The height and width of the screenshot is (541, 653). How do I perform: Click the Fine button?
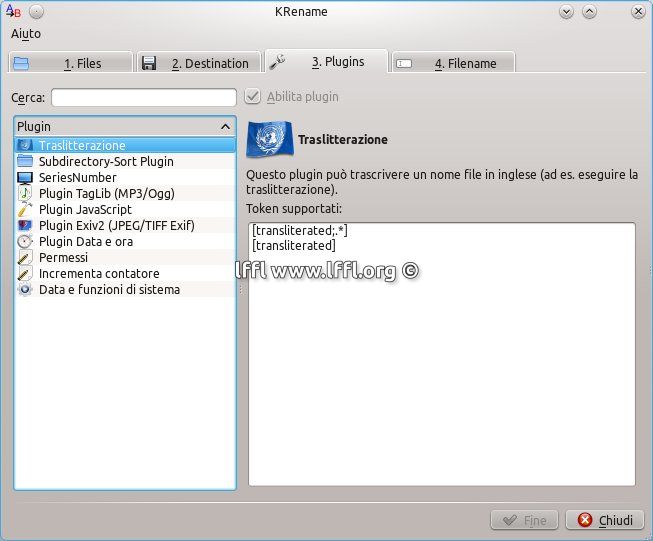pyautogui.click(x=524, y=520)
